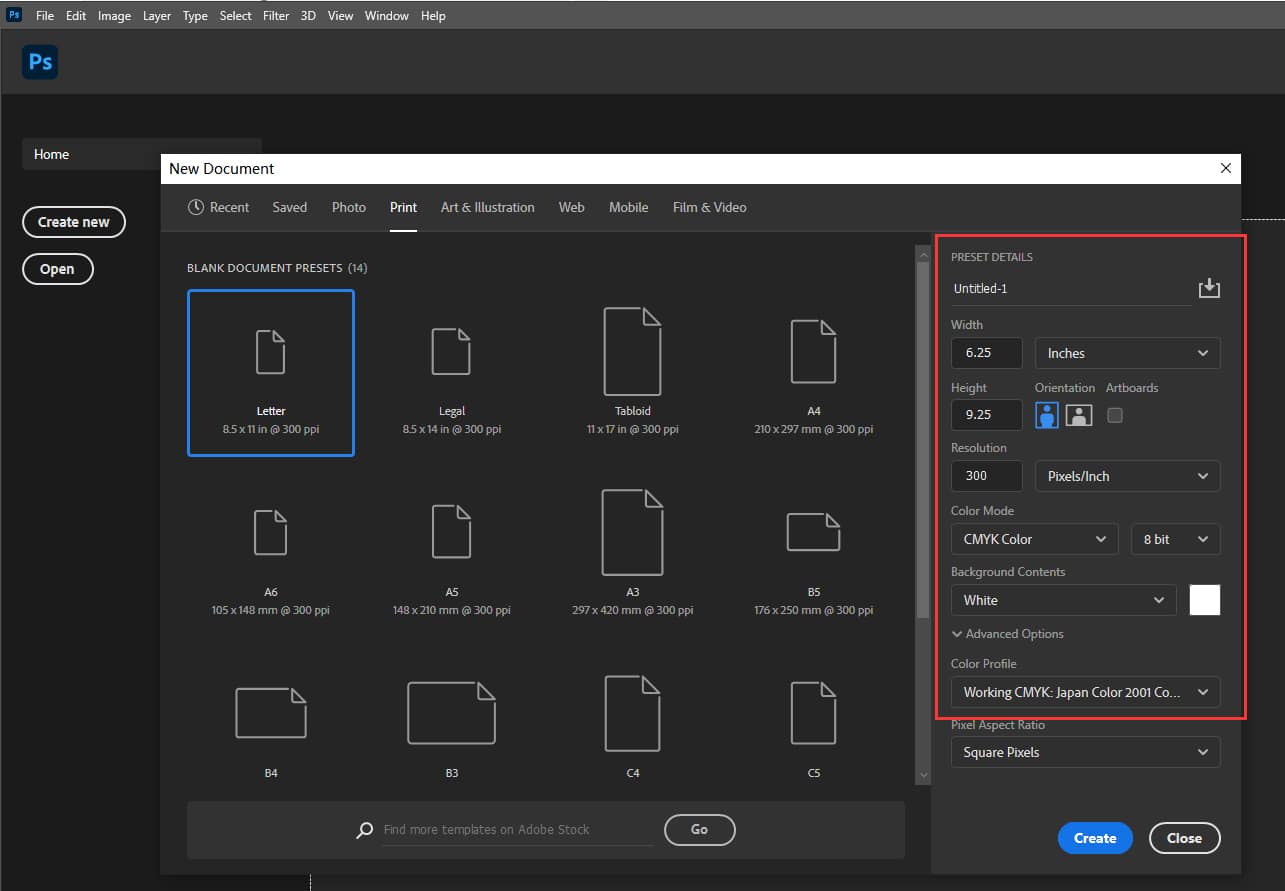Screen dimensions: 1285x891
Task: Switch to the Art & Illustration tab
Action: (x=488, y=207)
